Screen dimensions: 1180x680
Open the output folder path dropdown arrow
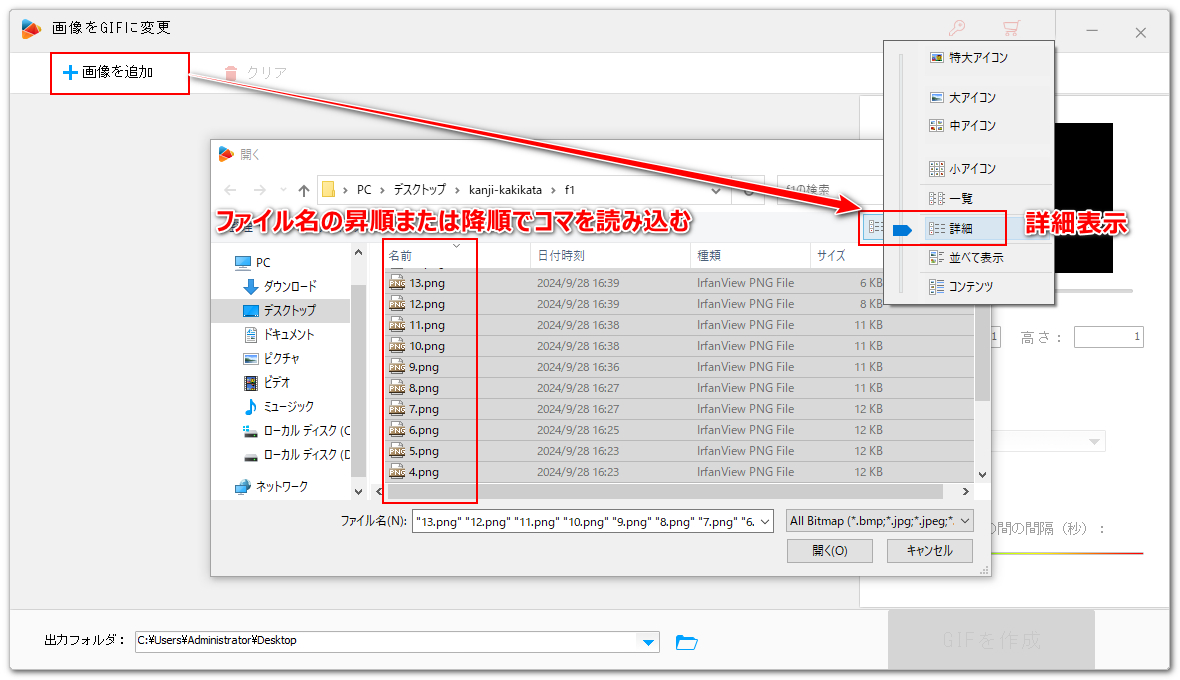(648, 642)
